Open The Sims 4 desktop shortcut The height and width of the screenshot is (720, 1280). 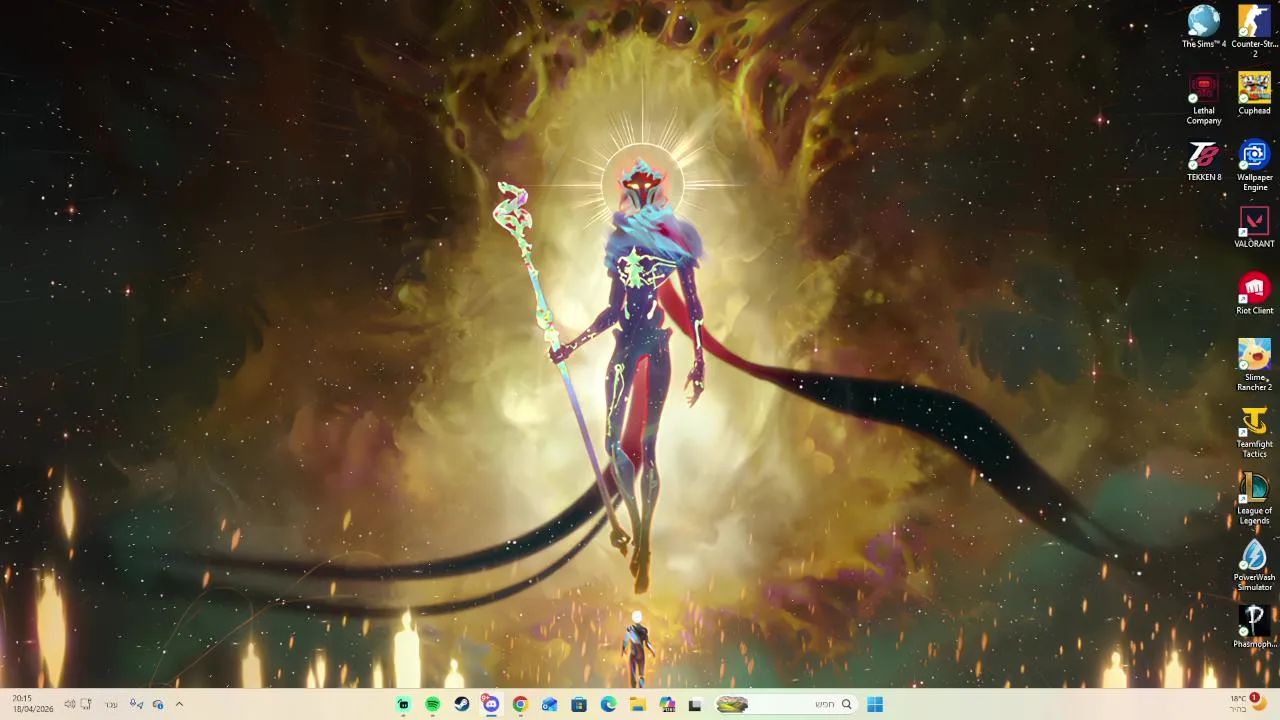1204,27
